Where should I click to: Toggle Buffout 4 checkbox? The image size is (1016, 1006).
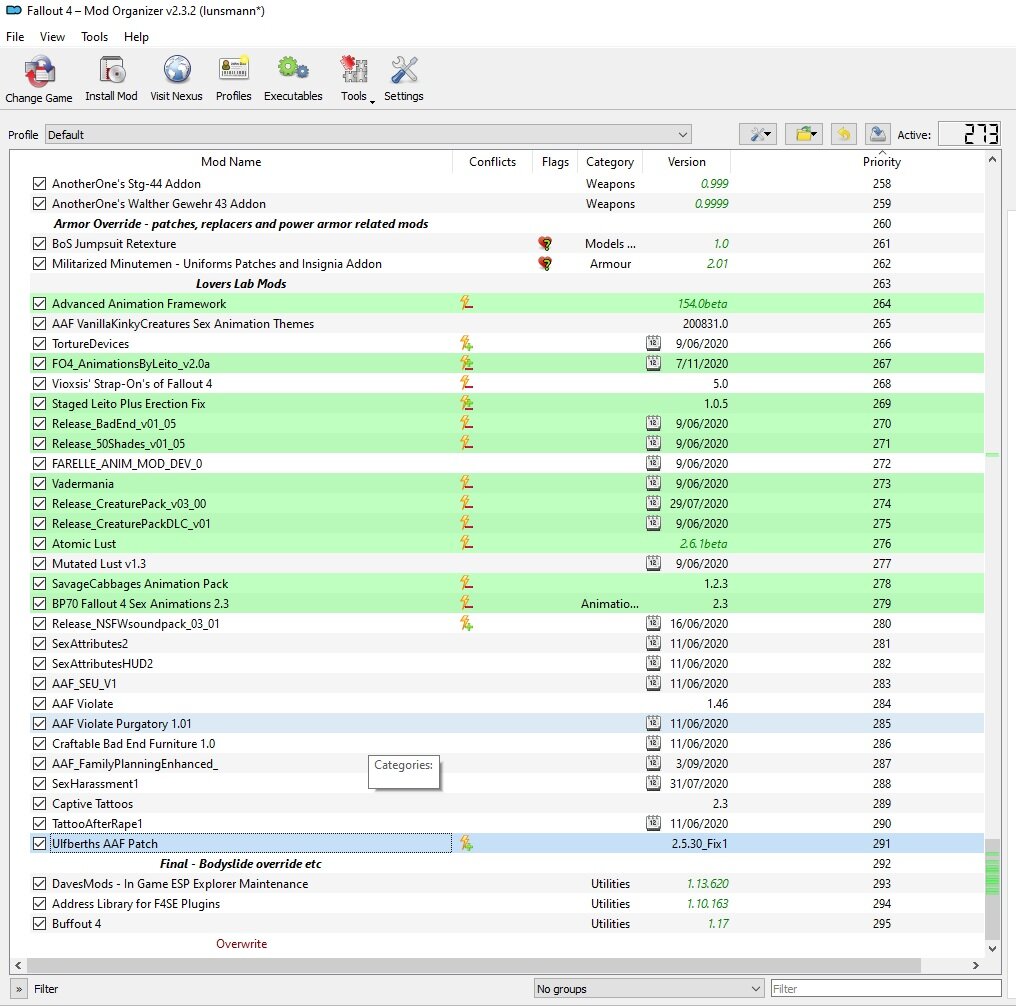tap(40, 924)
